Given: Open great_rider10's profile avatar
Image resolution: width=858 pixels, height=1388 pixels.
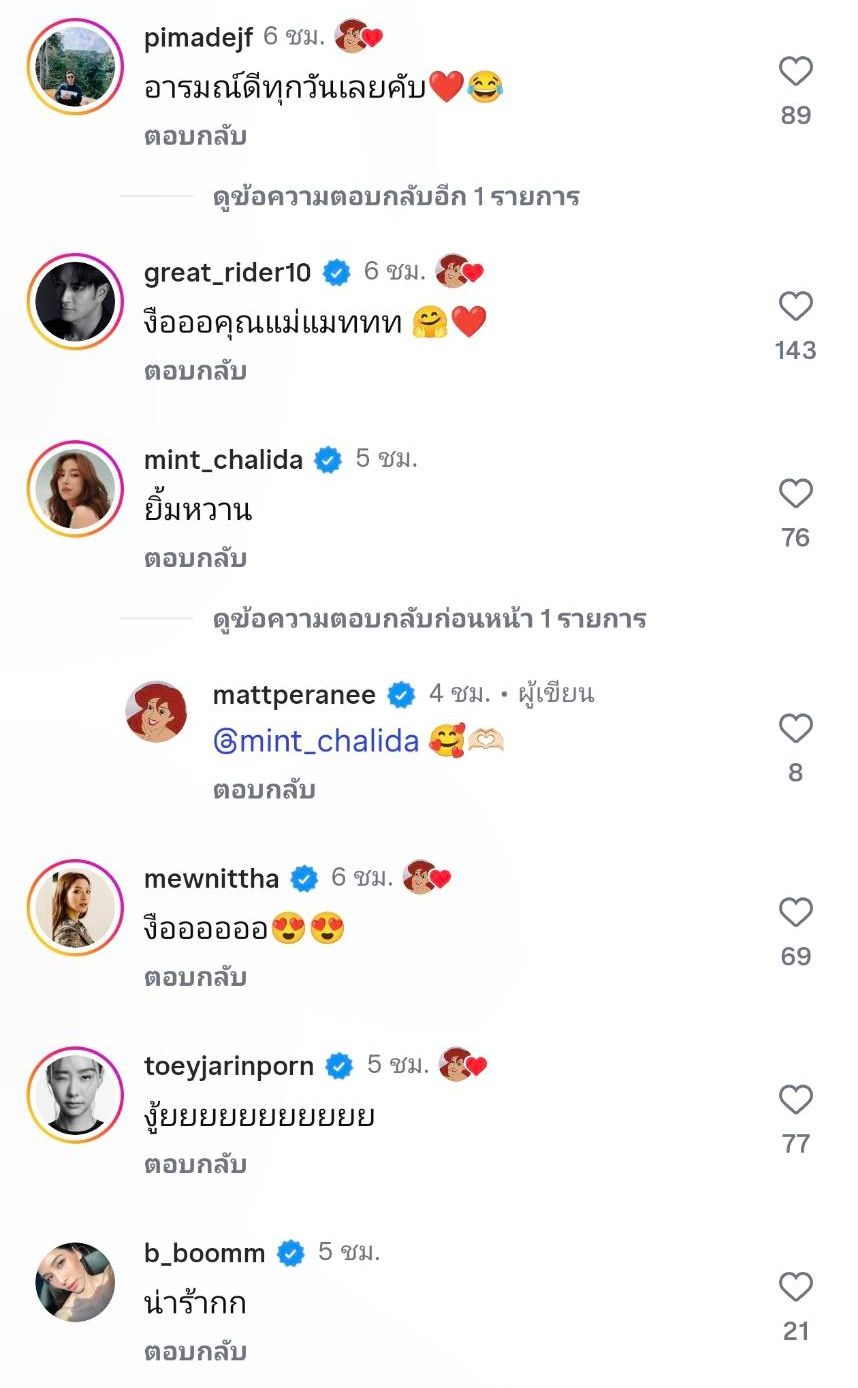Looking at the screenshot, I should [75, 300].
